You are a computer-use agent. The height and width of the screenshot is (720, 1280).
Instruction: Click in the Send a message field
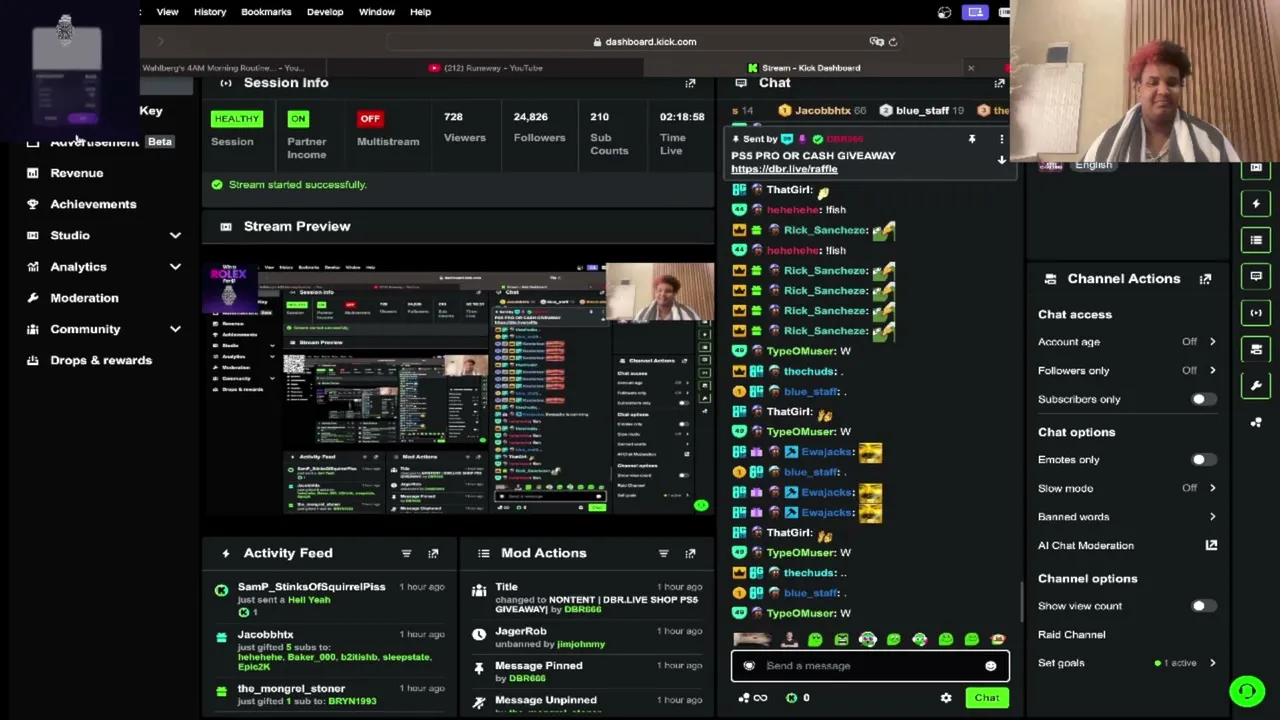click(870, 666)
